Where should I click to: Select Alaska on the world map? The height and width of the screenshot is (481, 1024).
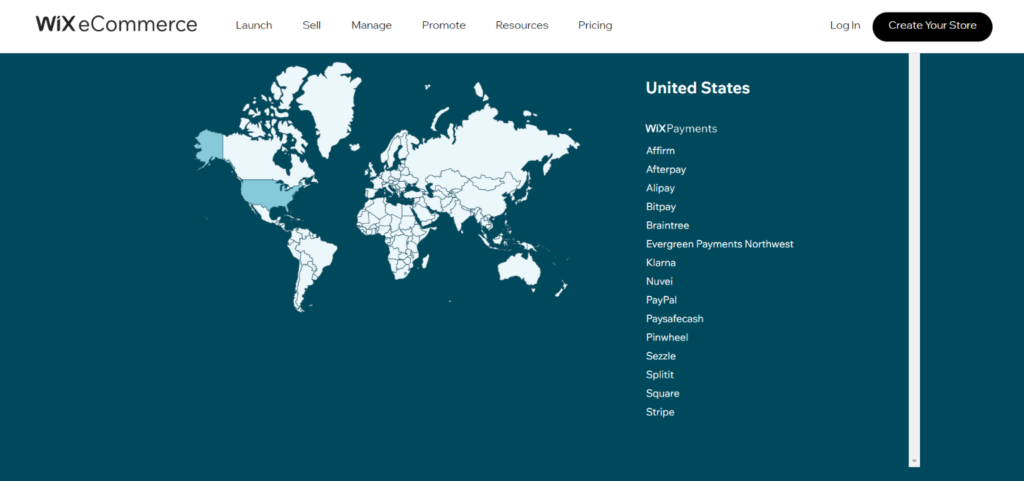[210, 147]
